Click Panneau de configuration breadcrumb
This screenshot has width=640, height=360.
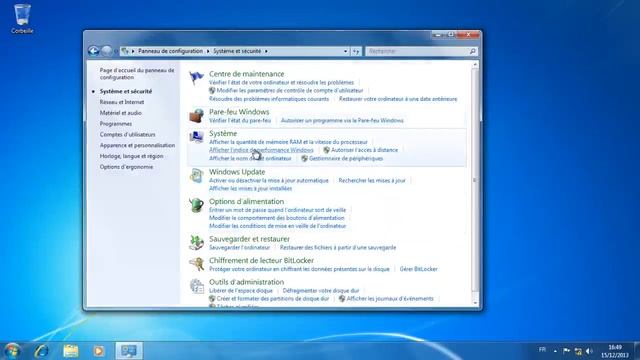(170, 51)
